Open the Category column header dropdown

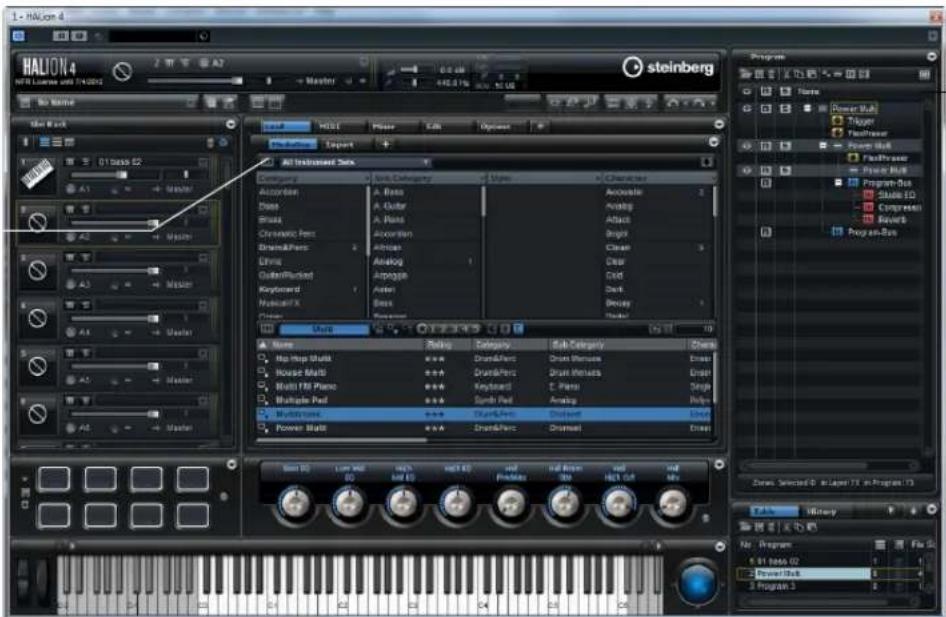[366, 179]
